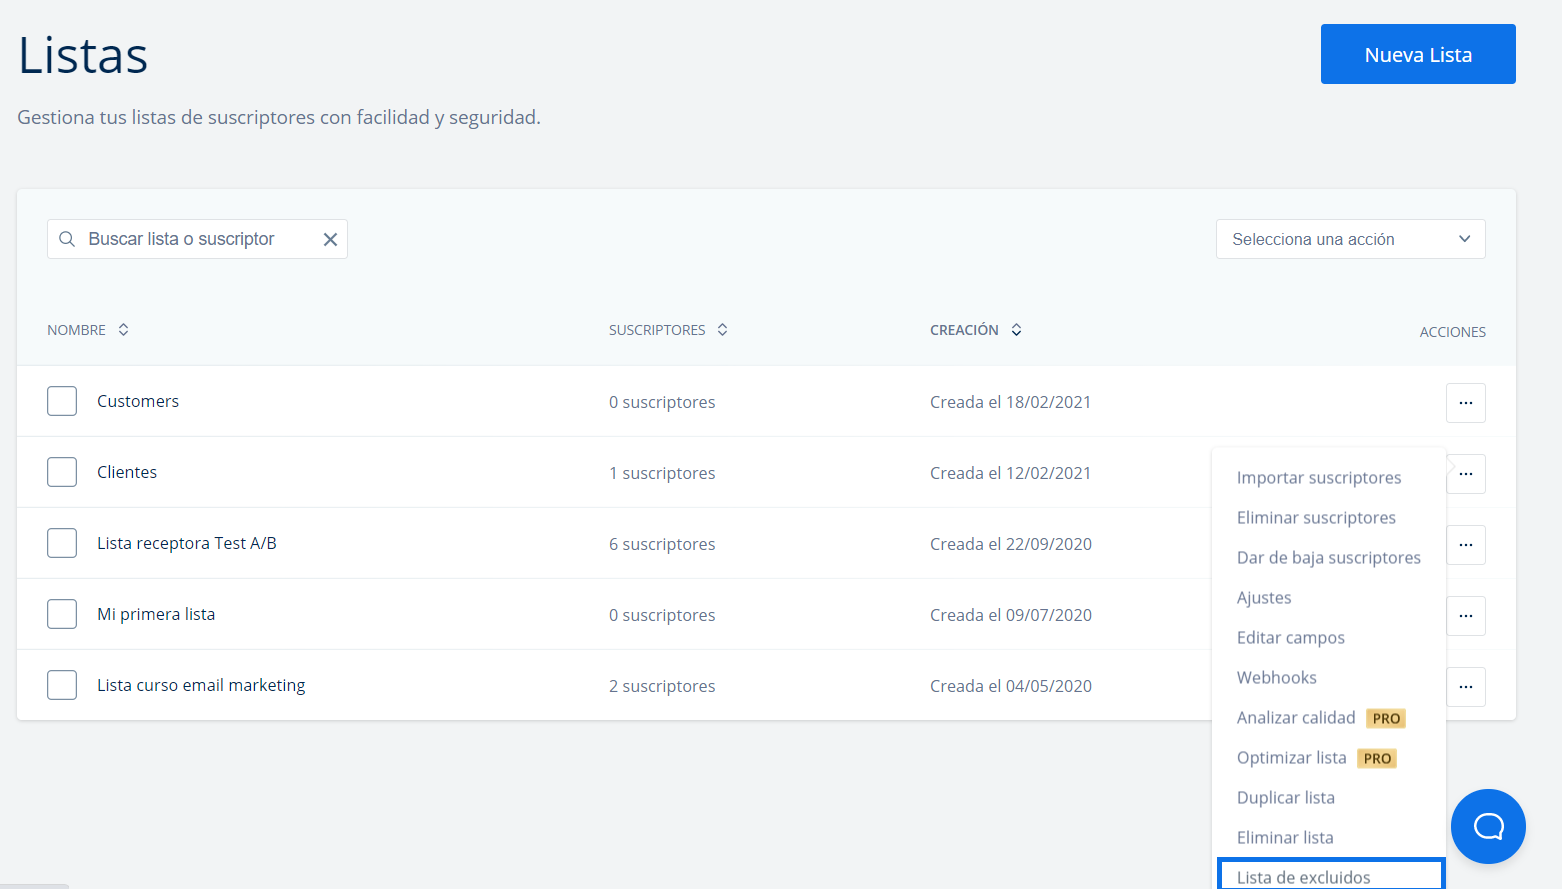Open Ajustes from the actions menu
Image resolution: width=1562 pixels, height=889 pixels.
[1264, 598]
